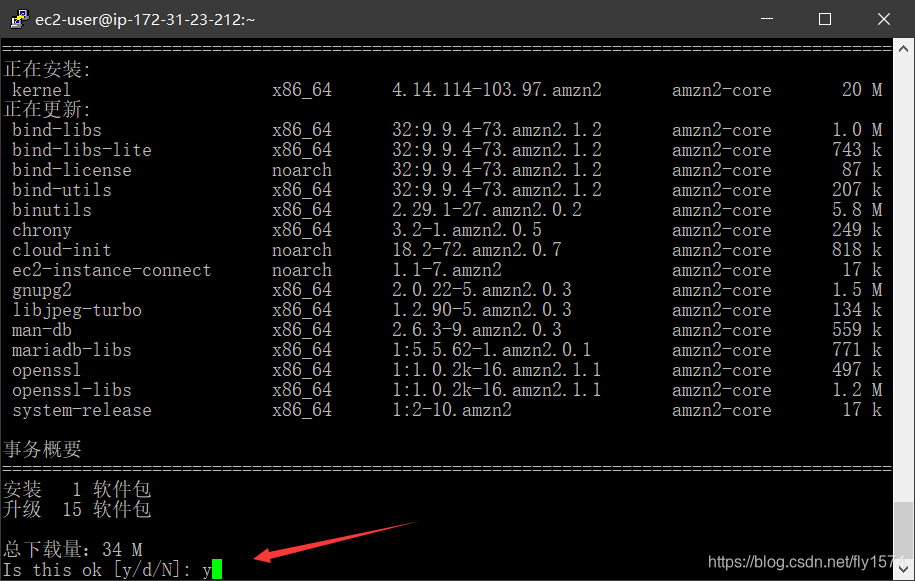Click the 'kernel' package name
This screenshot has height=581, width=915.
click(41, 90)
